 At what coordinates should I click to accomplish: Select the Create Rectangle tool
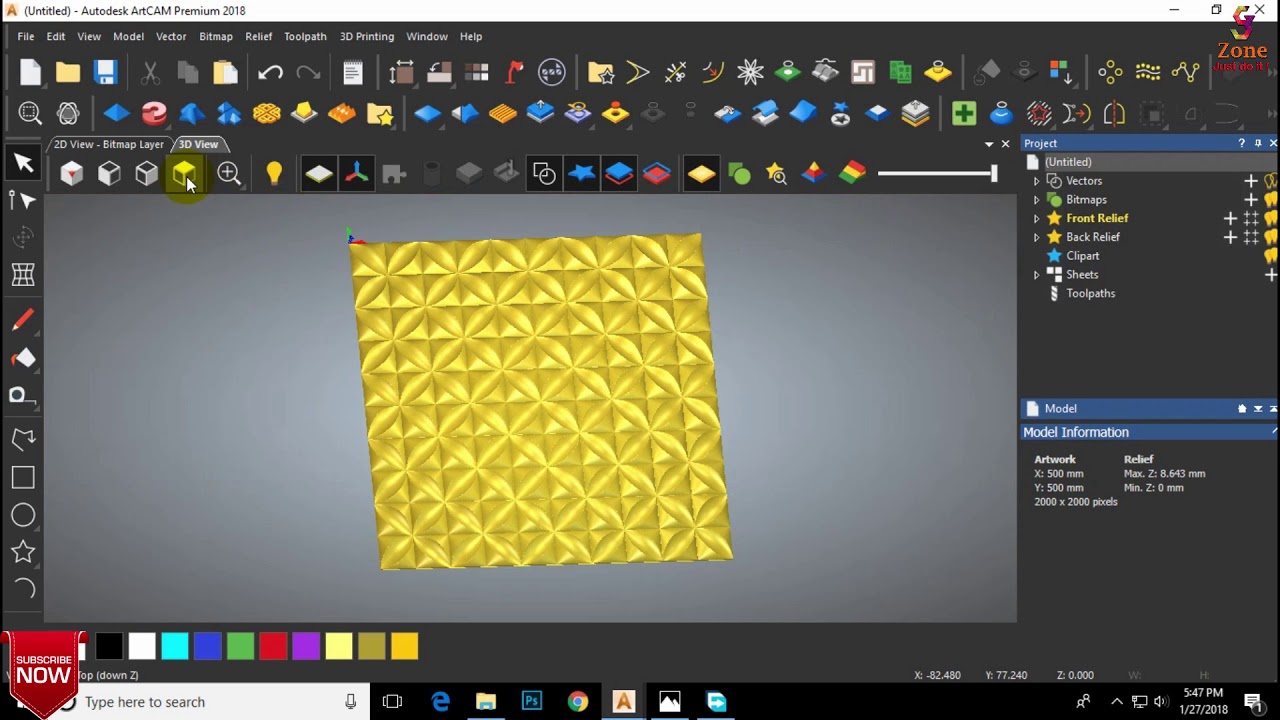tap(23, 477)
